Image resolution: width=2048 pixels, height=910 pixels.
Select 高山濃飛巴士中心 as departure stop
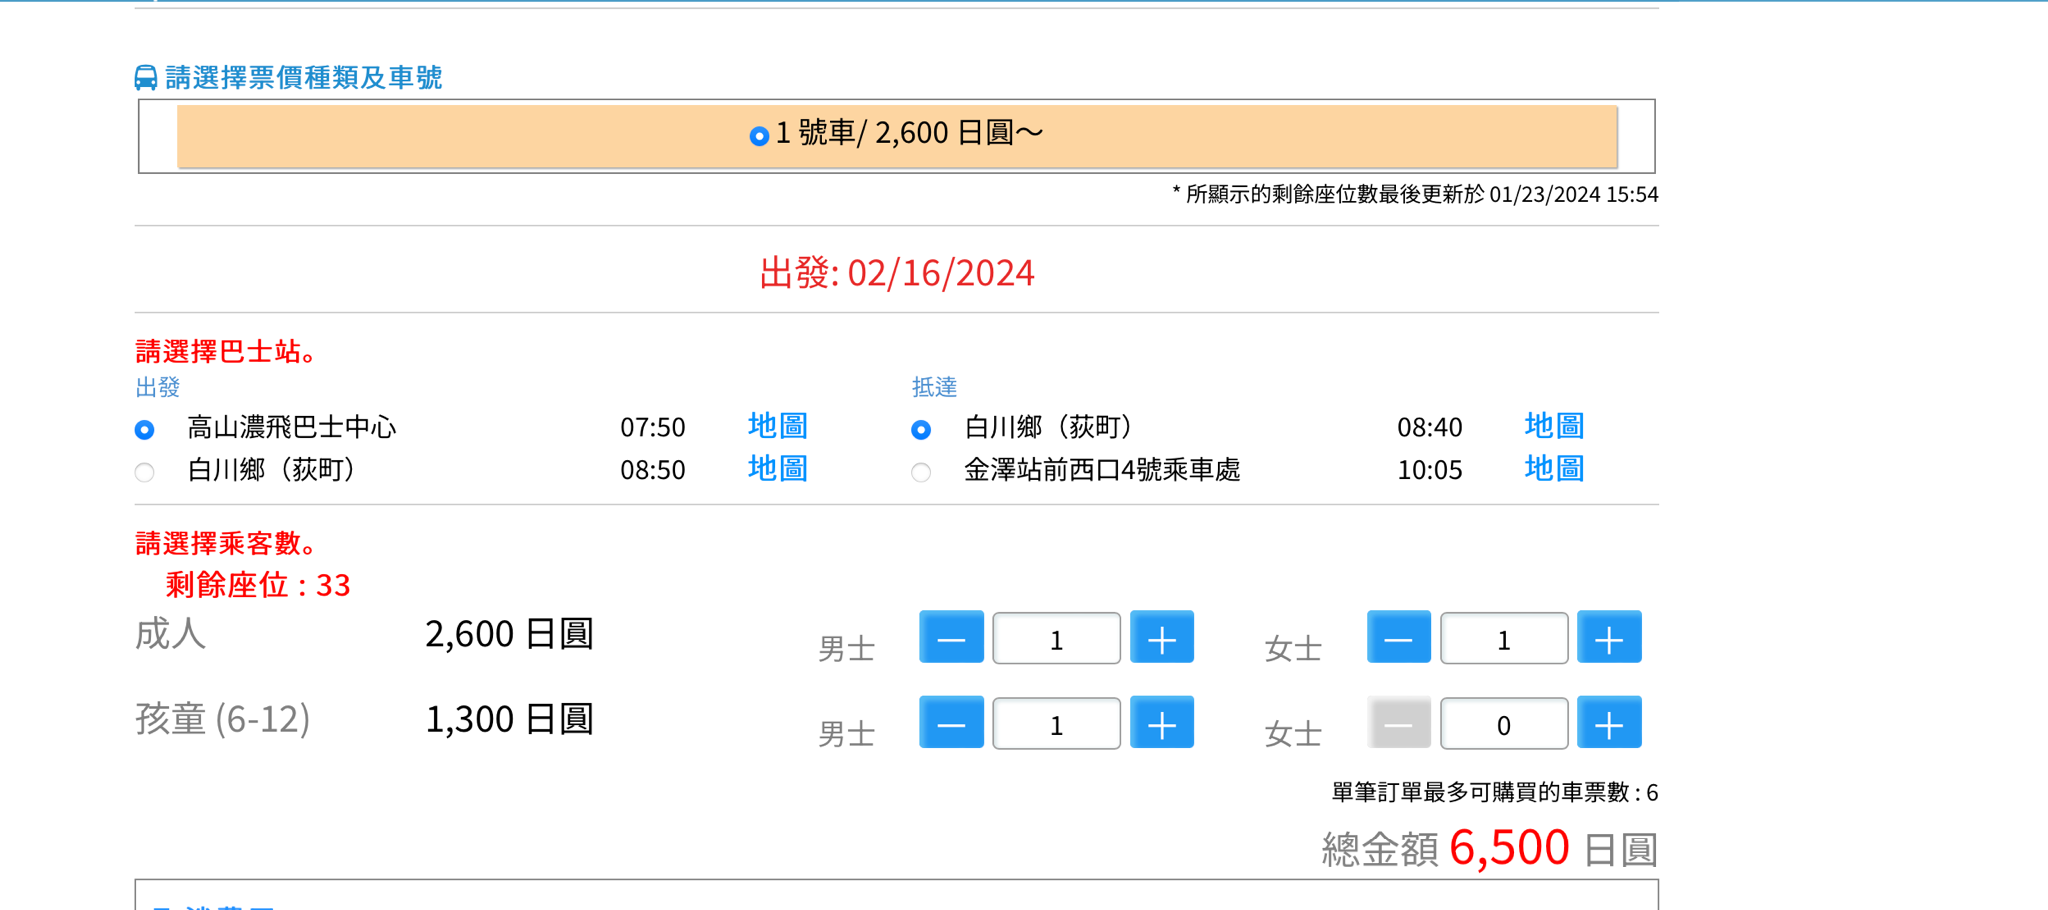pyautogui.click(x=145, y=430)
